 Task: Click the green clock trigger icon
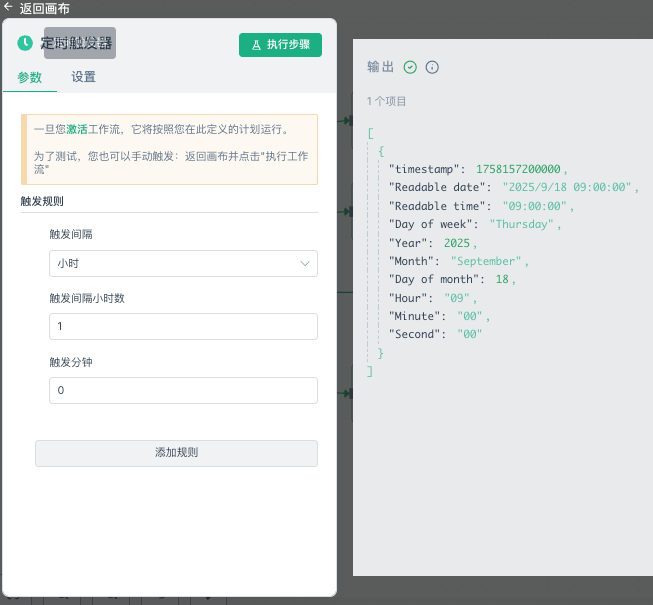25,44
